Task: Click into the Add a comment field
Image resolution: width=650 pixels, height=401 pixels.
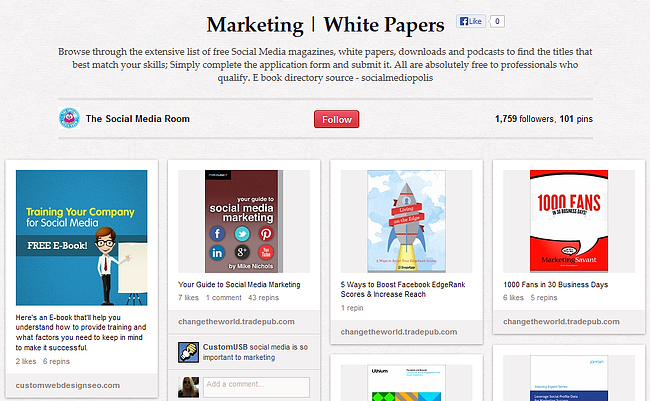Action: 255,386
